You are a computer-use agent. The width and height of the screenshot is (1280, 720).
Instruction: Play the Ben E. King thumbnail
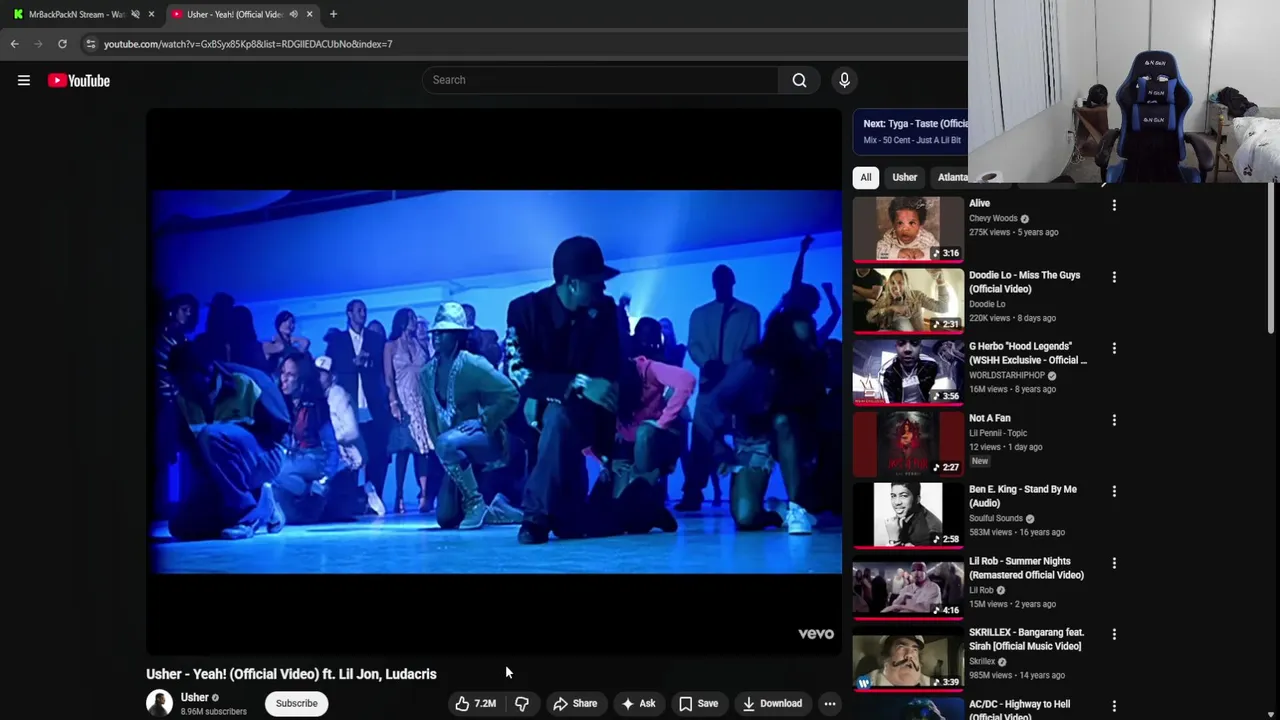point(908,515)
